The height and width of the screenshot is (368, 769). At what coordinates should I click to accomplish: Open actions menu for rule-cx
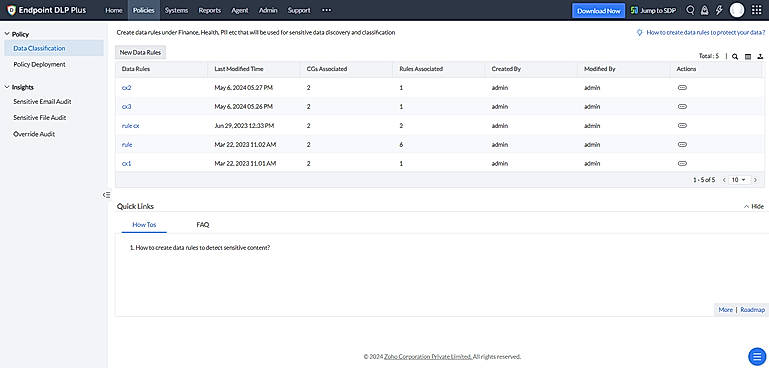click(682, 126)
